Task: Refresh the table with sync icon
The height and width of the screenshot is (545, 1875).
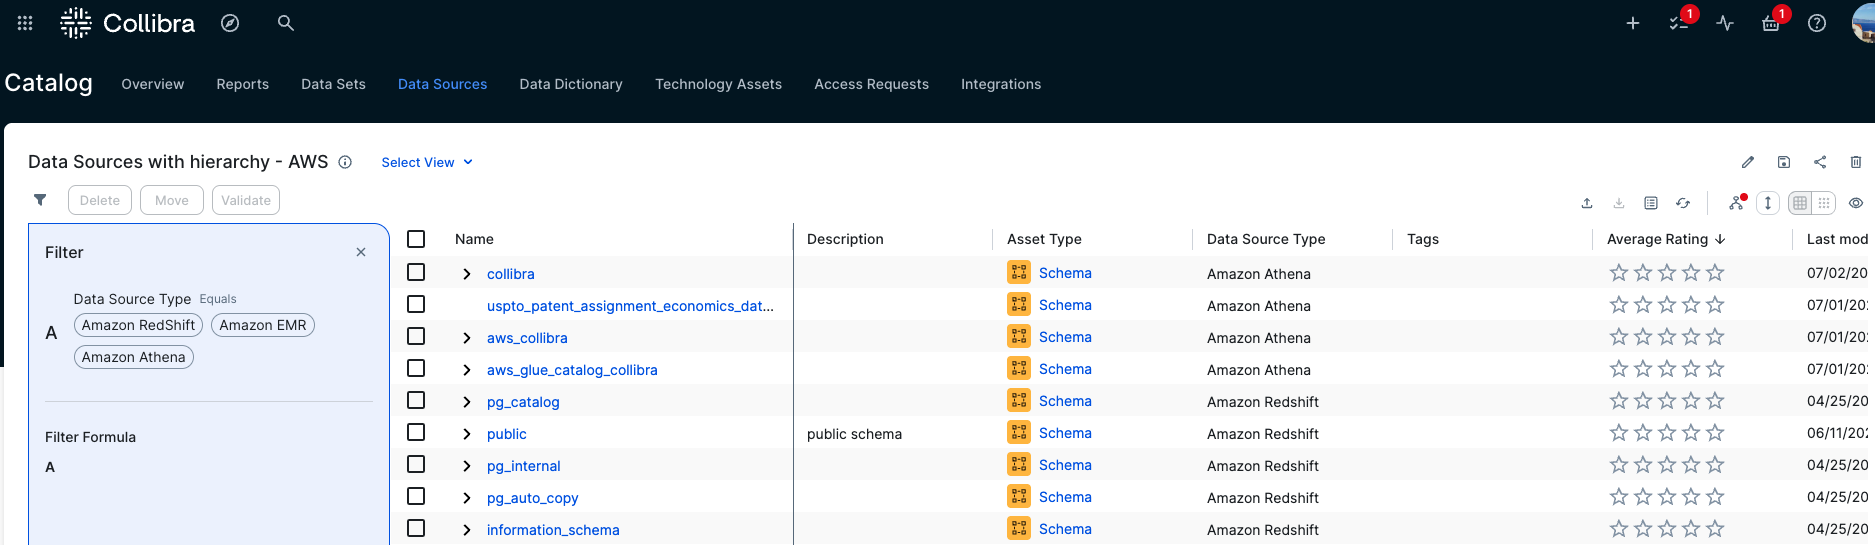Action: (1683, 203)
